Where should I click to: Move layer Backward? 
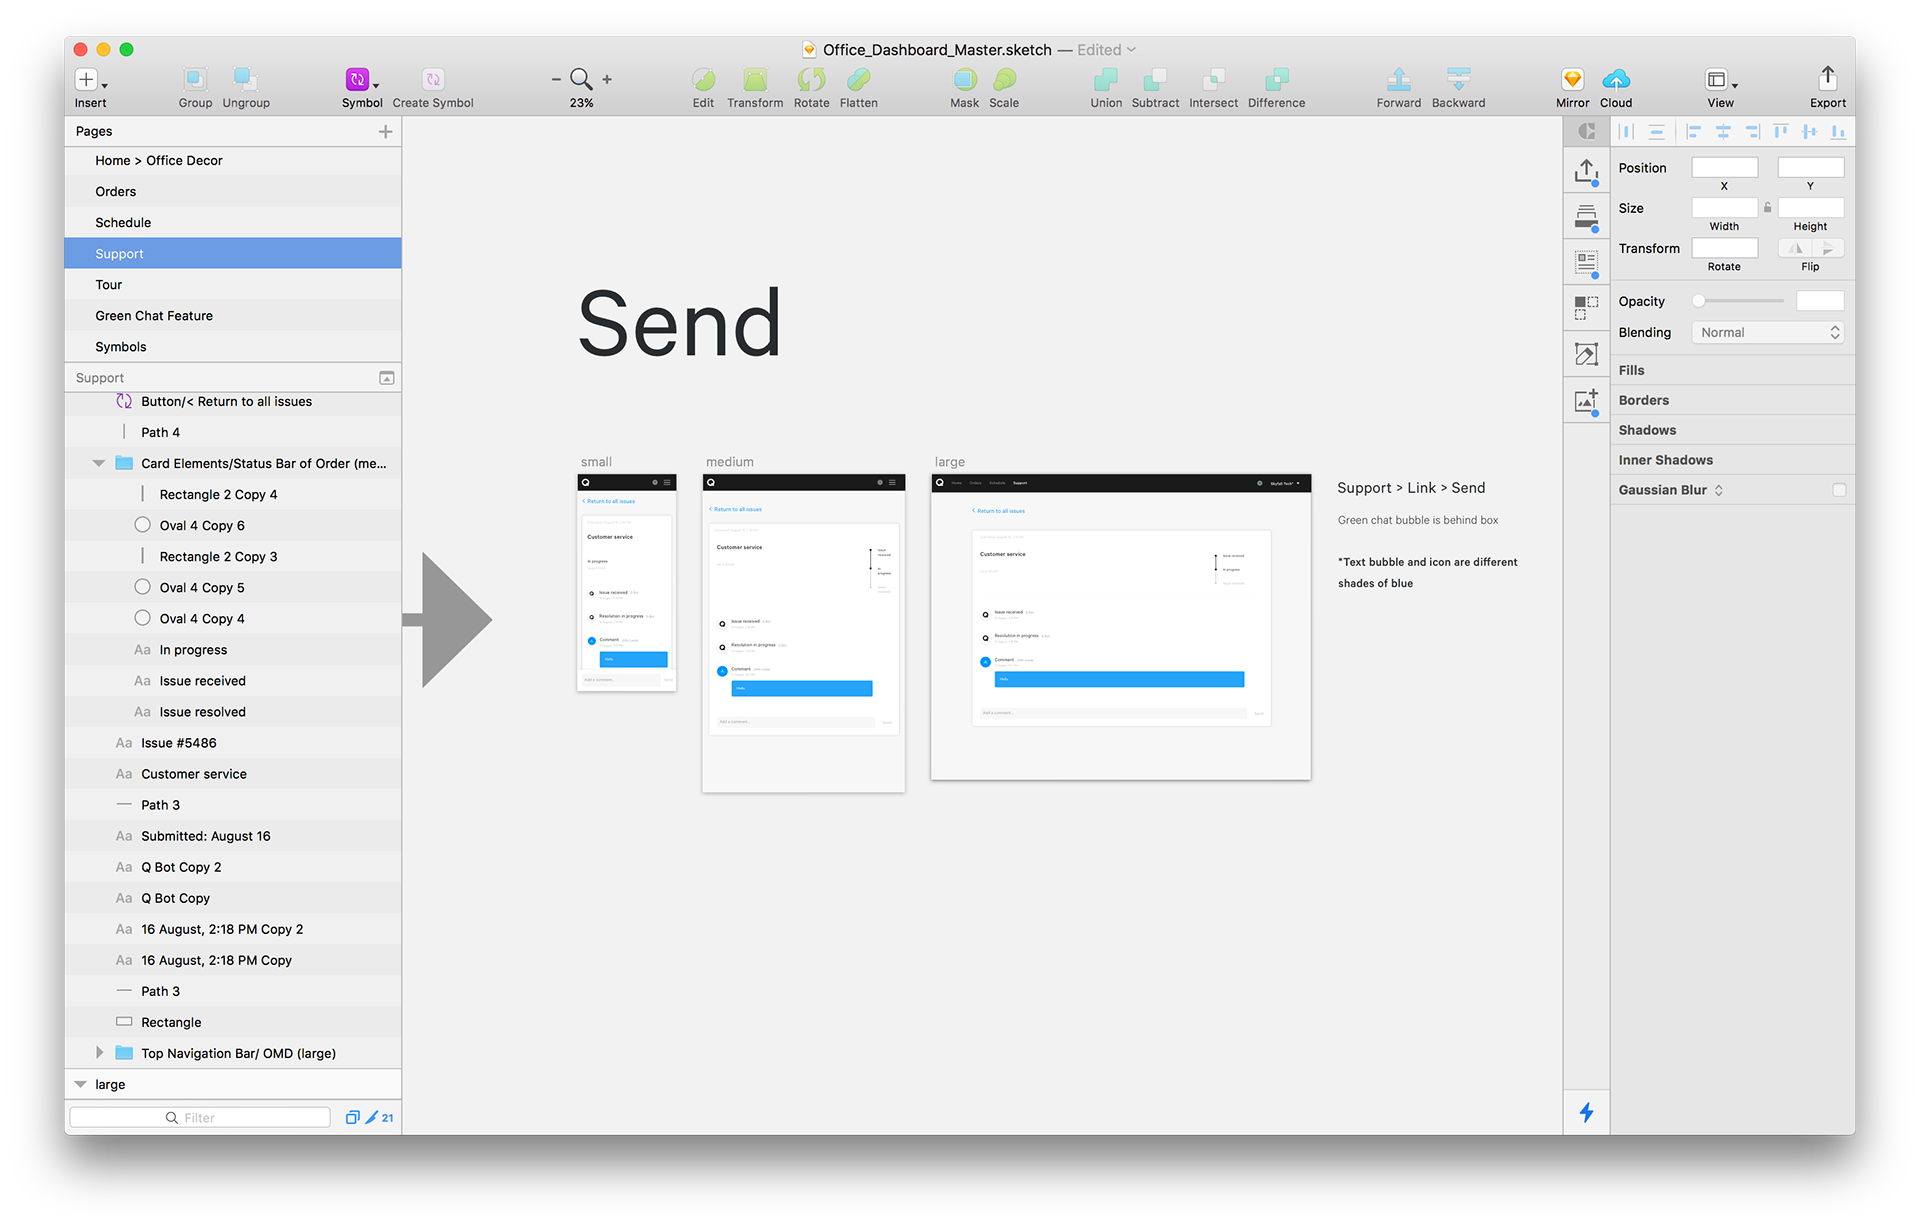pos(1458,80)
